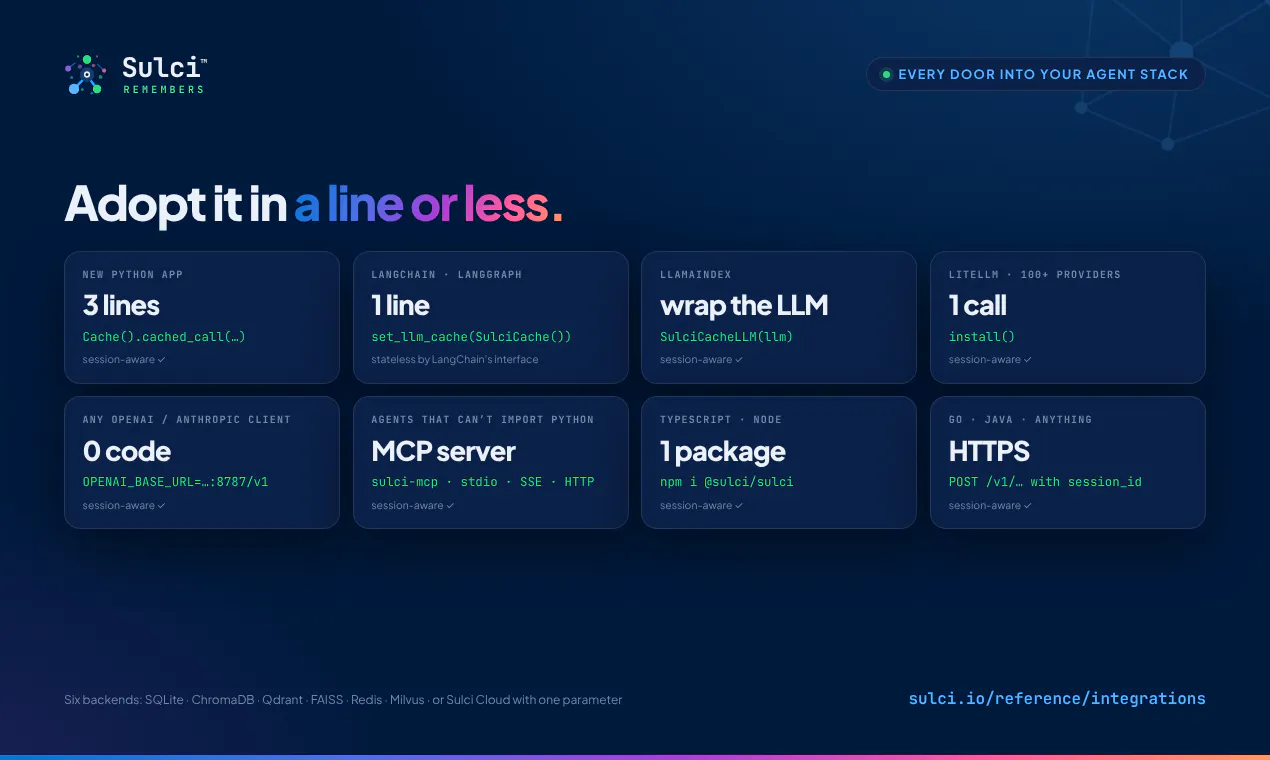Screen dimensions: 1270x760
Task: Click the "OPENAI_BASE_URL=…:8787/v1" code snippet
Action: tap(175, 482)
